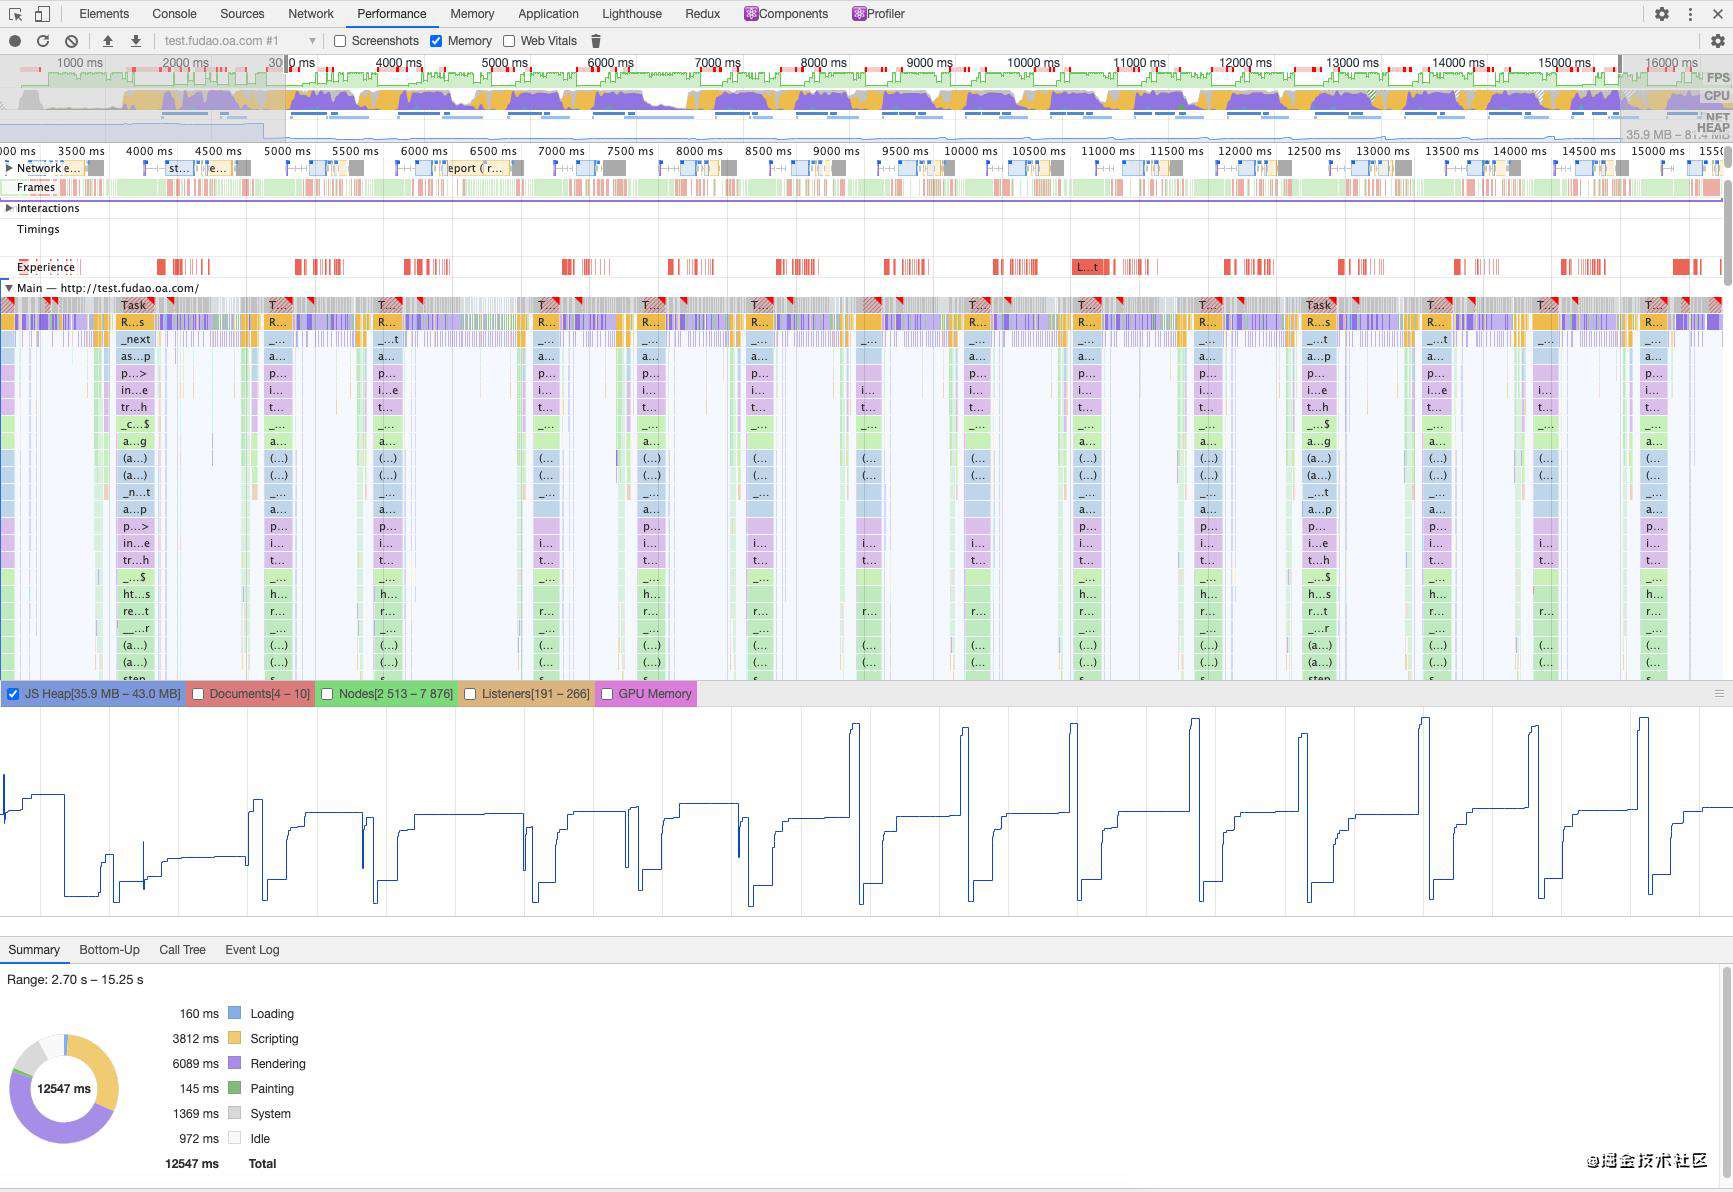Image resolution: width=1733 pixels, height=1192 pixels.
Task: Start recording with the record button
Action: (15, 41)
